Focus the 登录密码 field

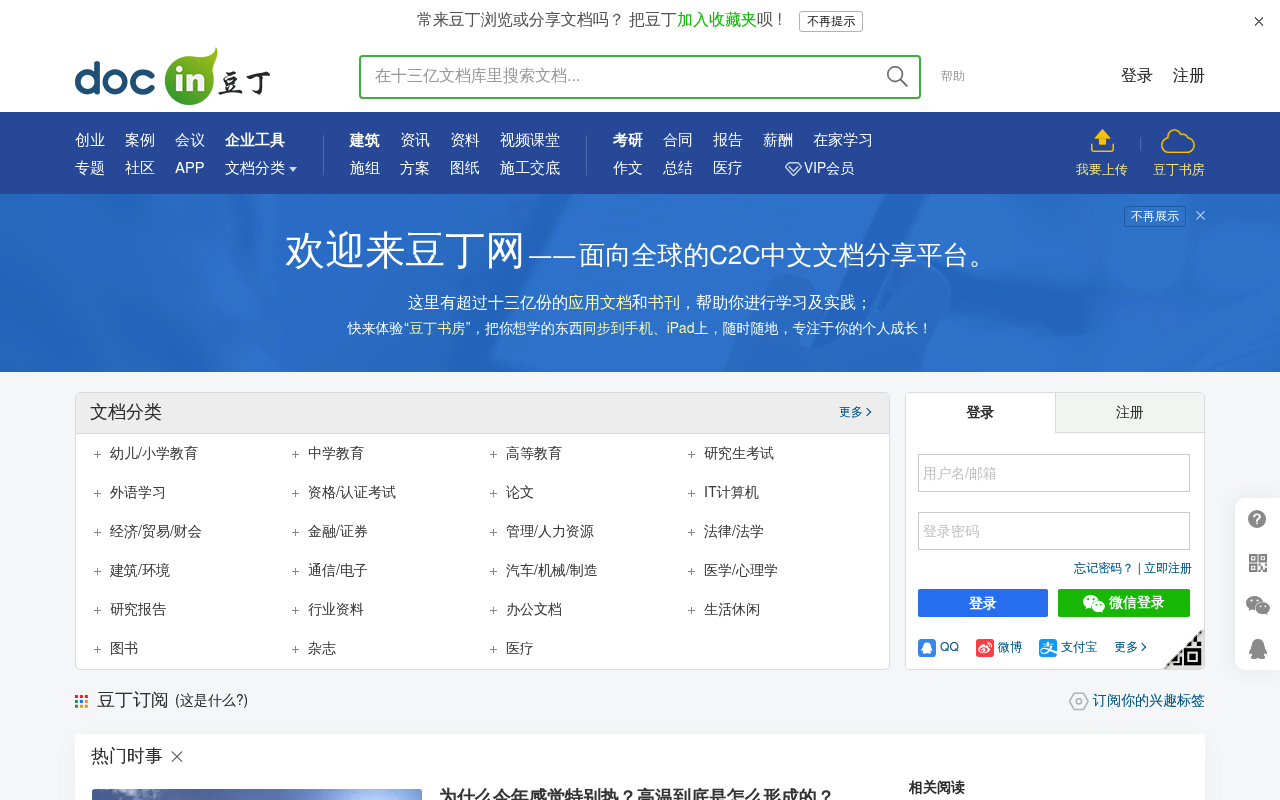pyautogui.click(x=1054, y=531)
